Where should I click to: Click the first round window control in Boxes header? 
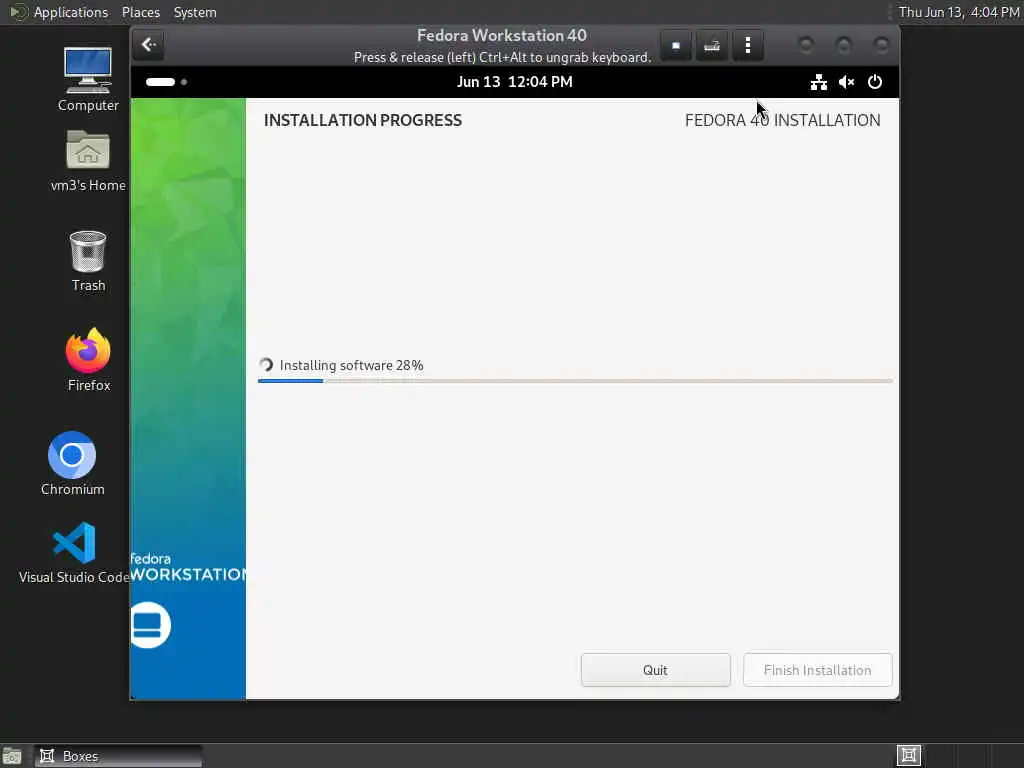(806, 45)
